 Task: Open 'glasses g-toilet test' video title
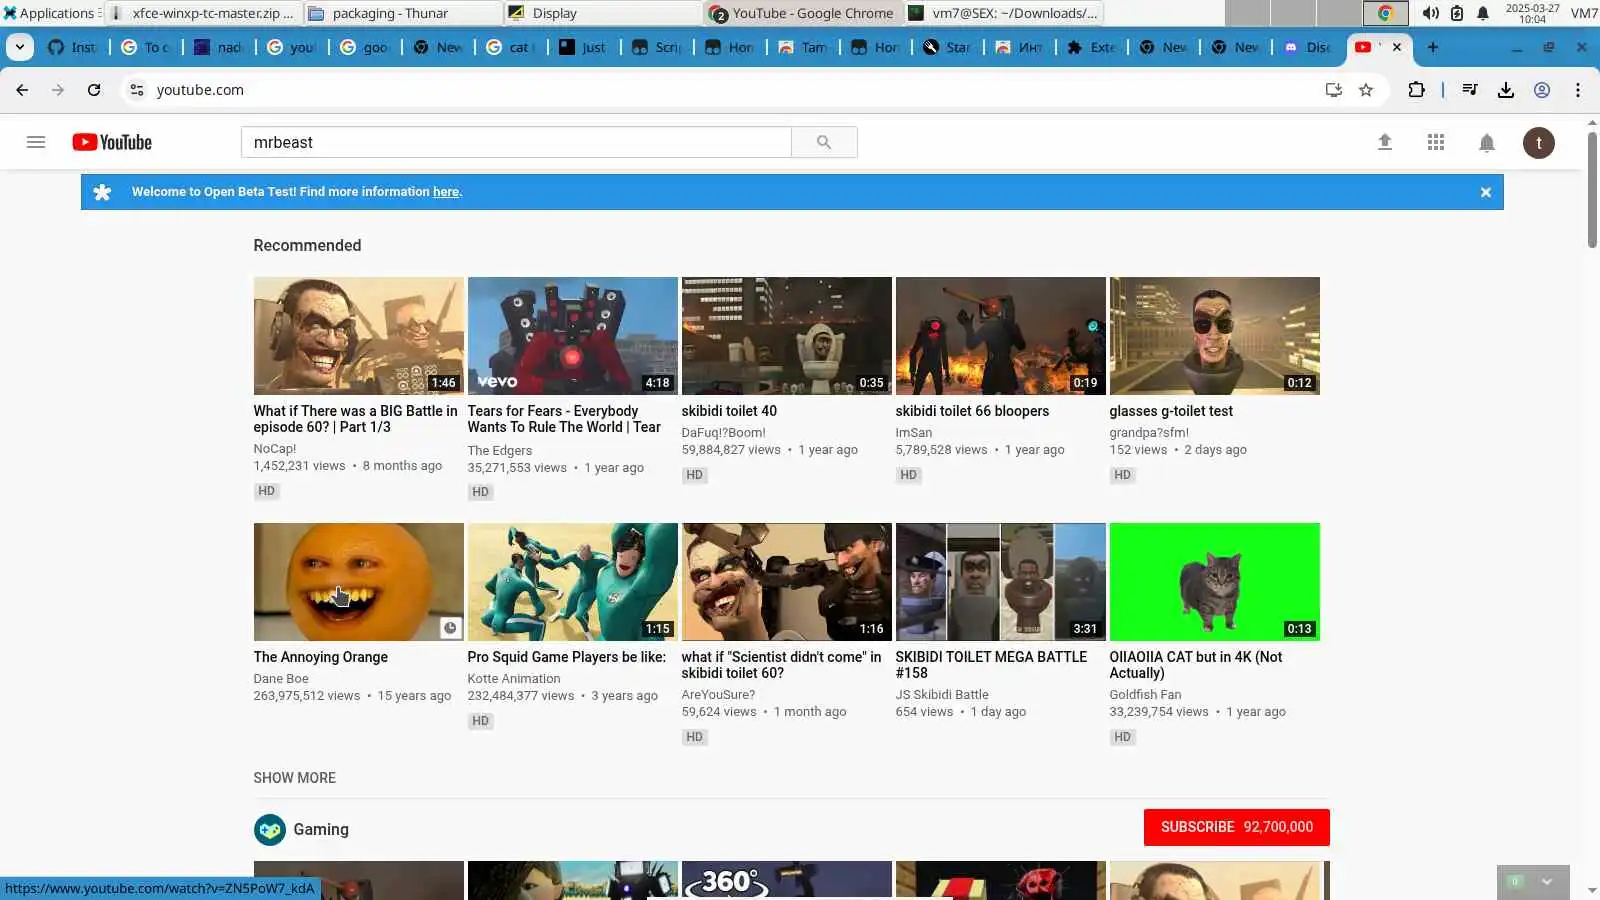tap(1171, 411)
